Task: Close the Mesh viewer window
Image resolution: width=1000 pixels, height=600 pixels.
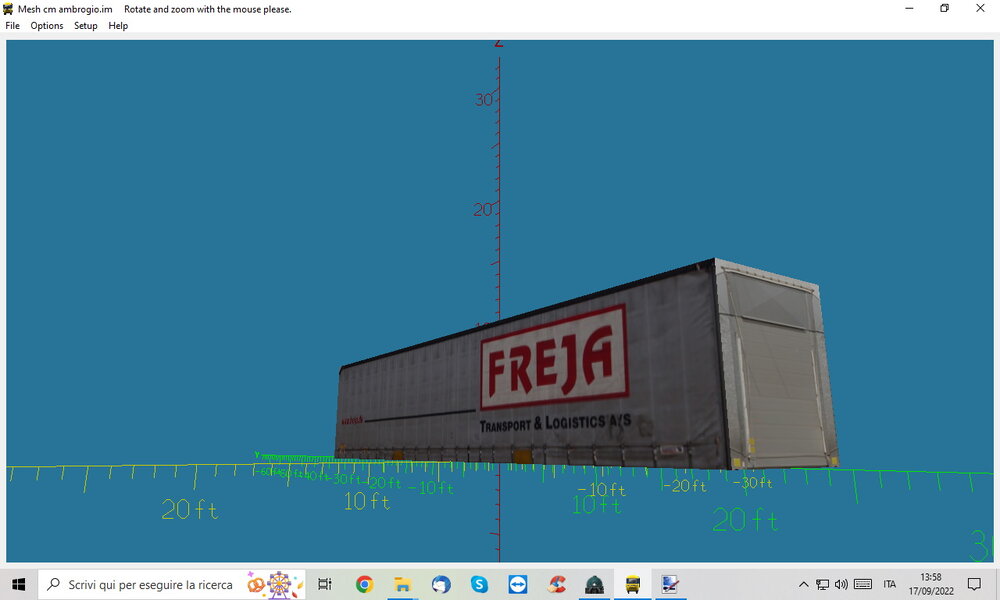Action: (x=980, y=9)
